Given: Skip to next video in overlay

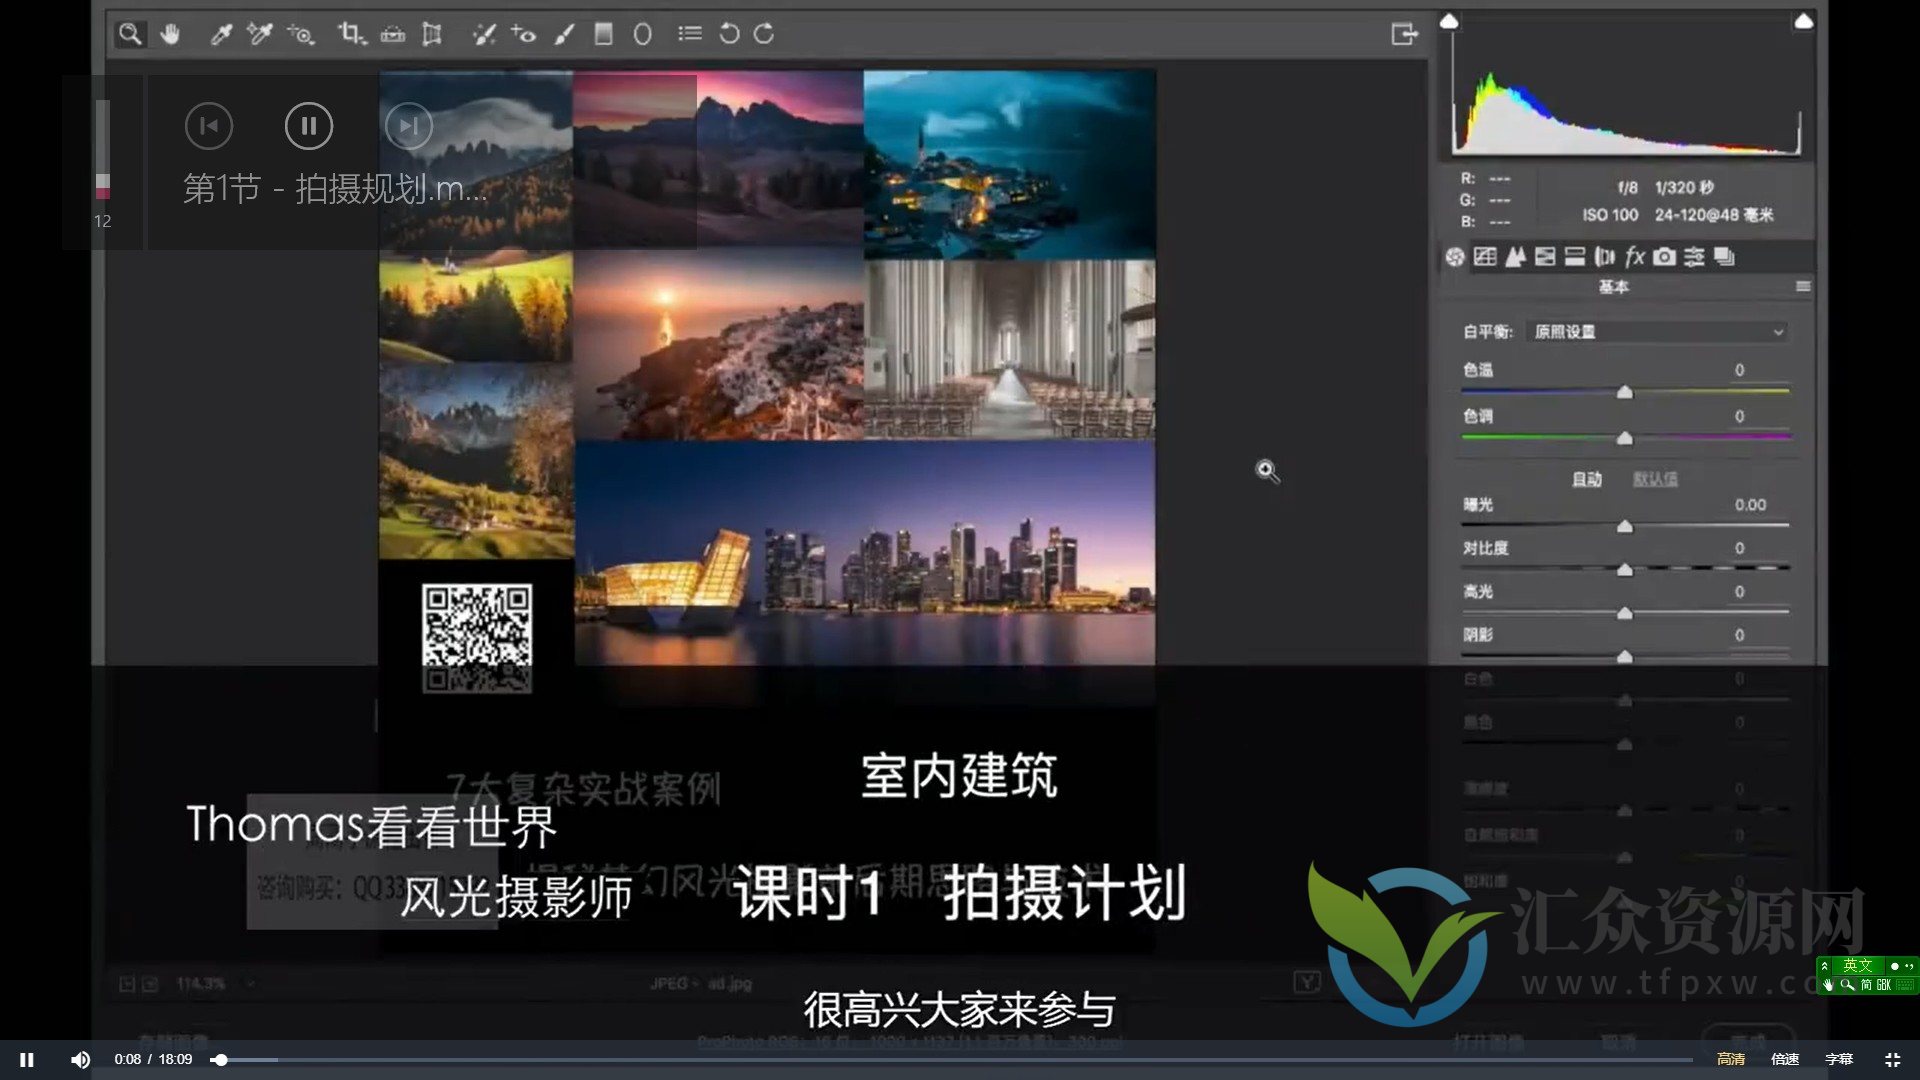Looking at the screenshot, I should tap(409, 126).
